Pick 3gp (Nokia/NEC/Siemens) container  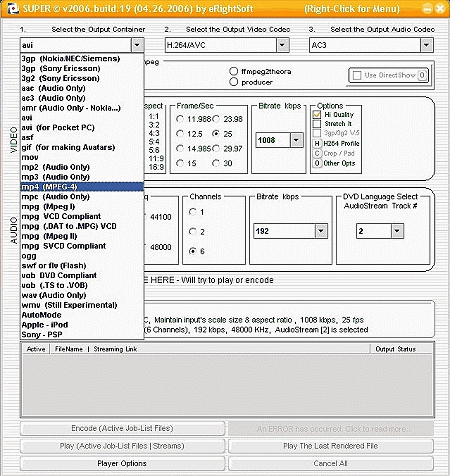click(x=82, y=59)
